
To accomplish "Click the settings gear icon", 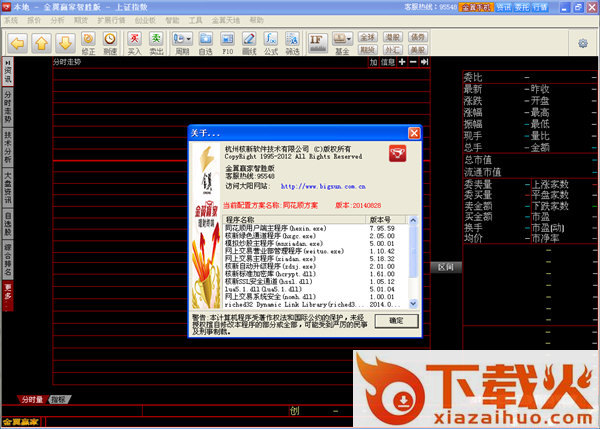I will [x=583, y=43].
